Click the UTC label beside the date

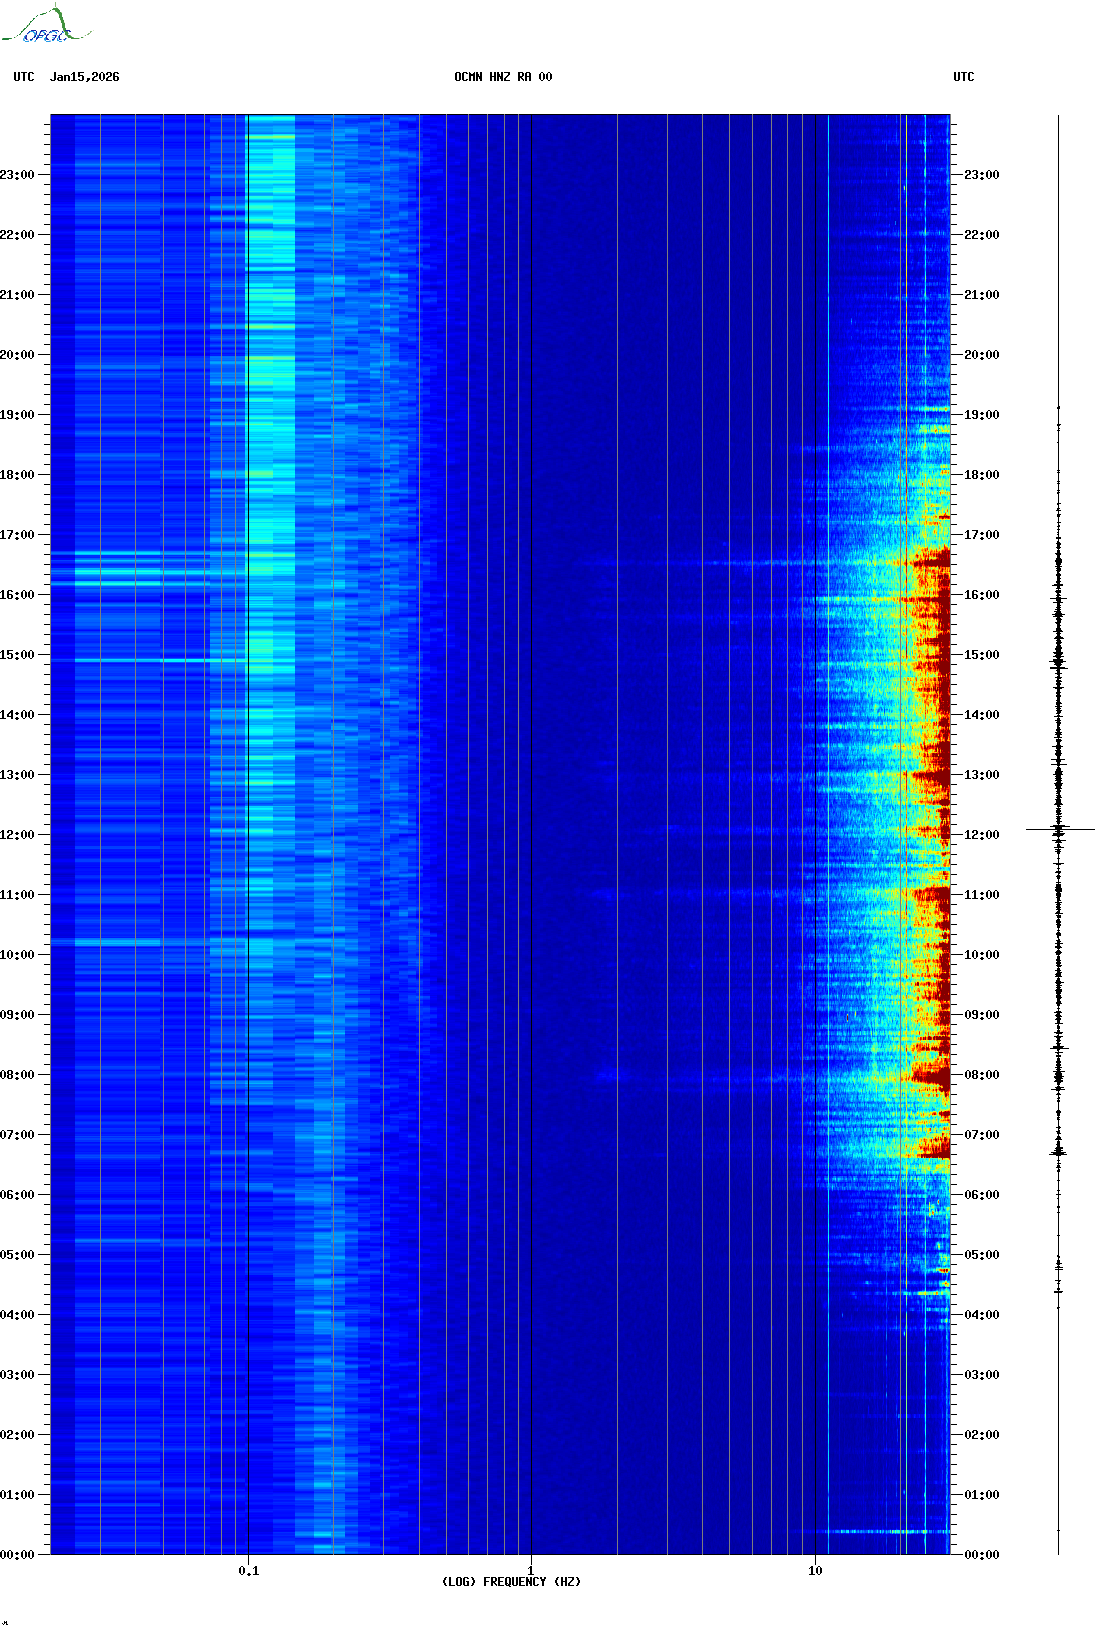click(x=24, y=77)
